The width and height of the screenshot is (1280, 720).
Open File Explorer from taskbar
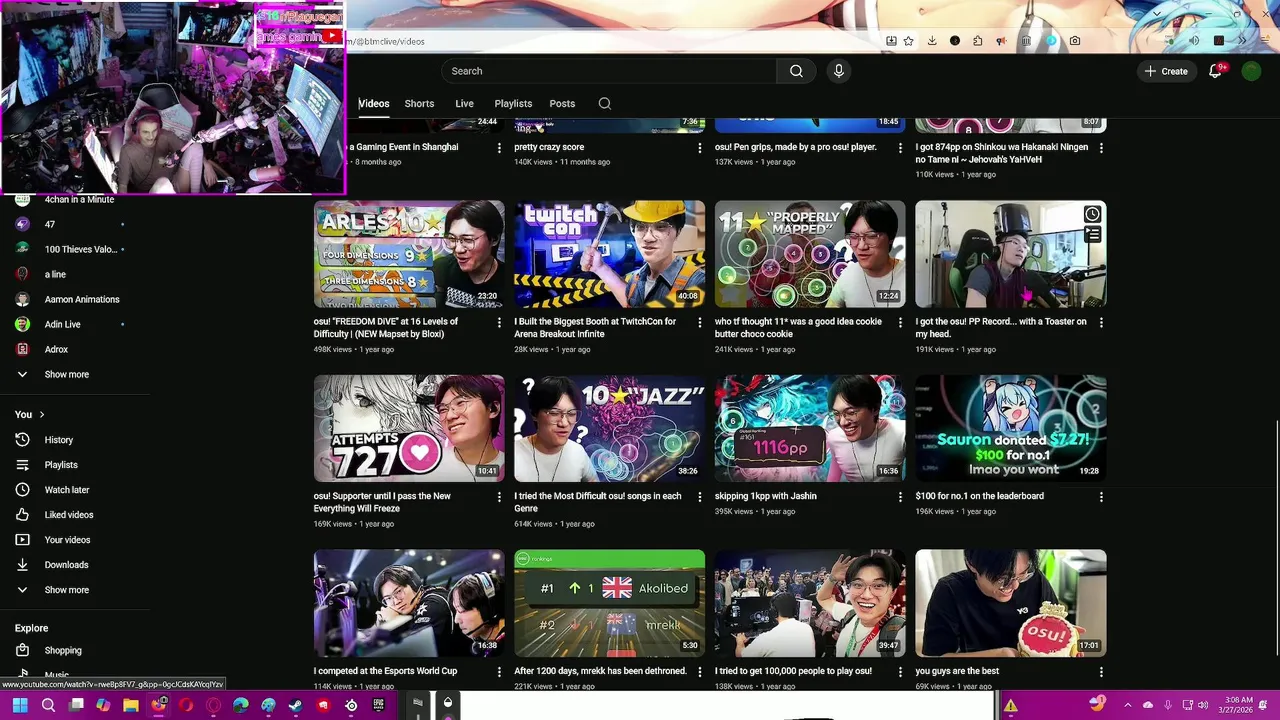point(131,705)
